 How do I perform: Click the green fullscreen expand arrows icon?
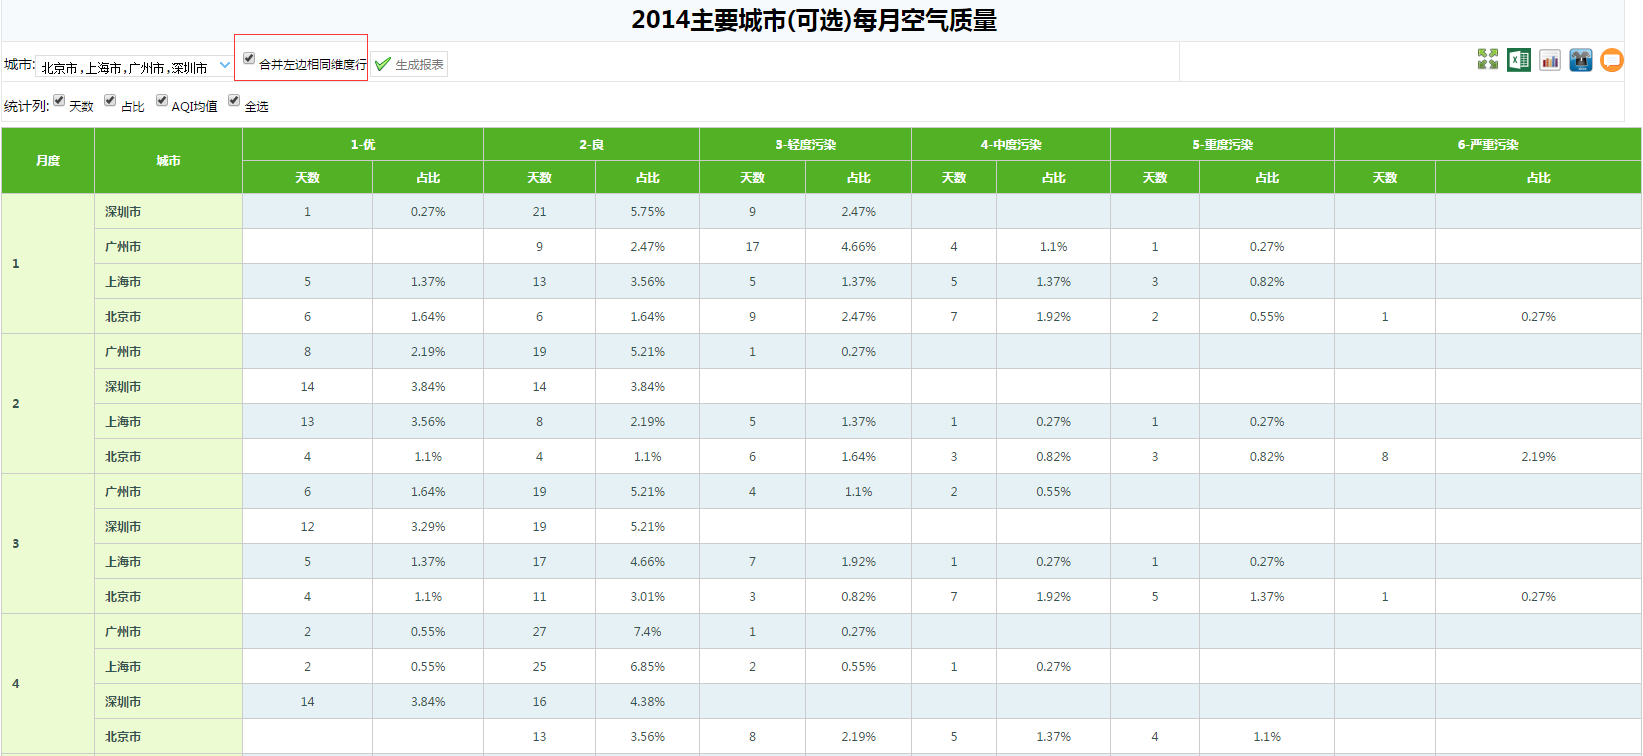click(x=1488, y=60)
